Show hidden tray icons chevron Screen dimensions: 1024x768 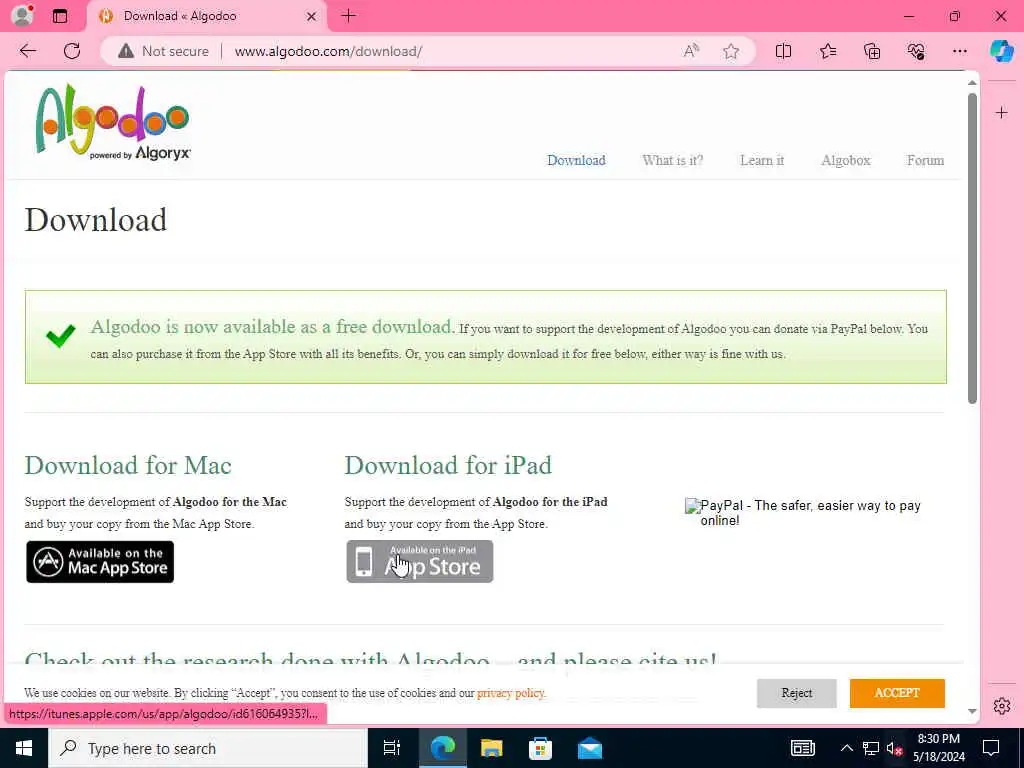tap(846, 748)
